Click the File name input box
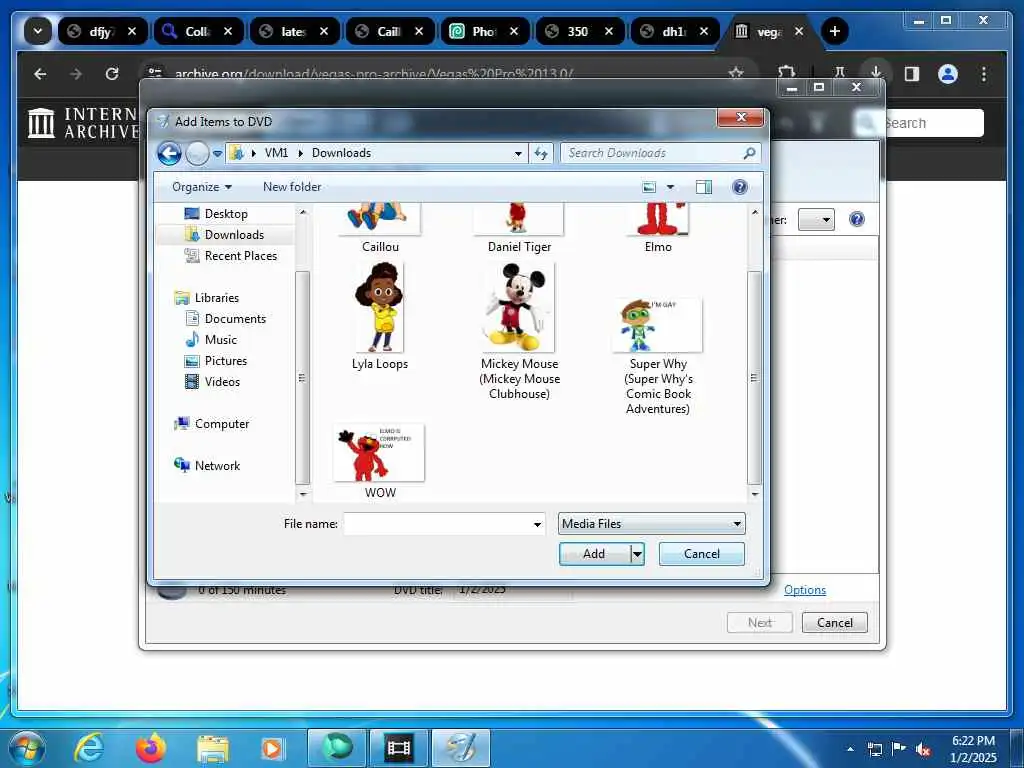 point(438,524)
